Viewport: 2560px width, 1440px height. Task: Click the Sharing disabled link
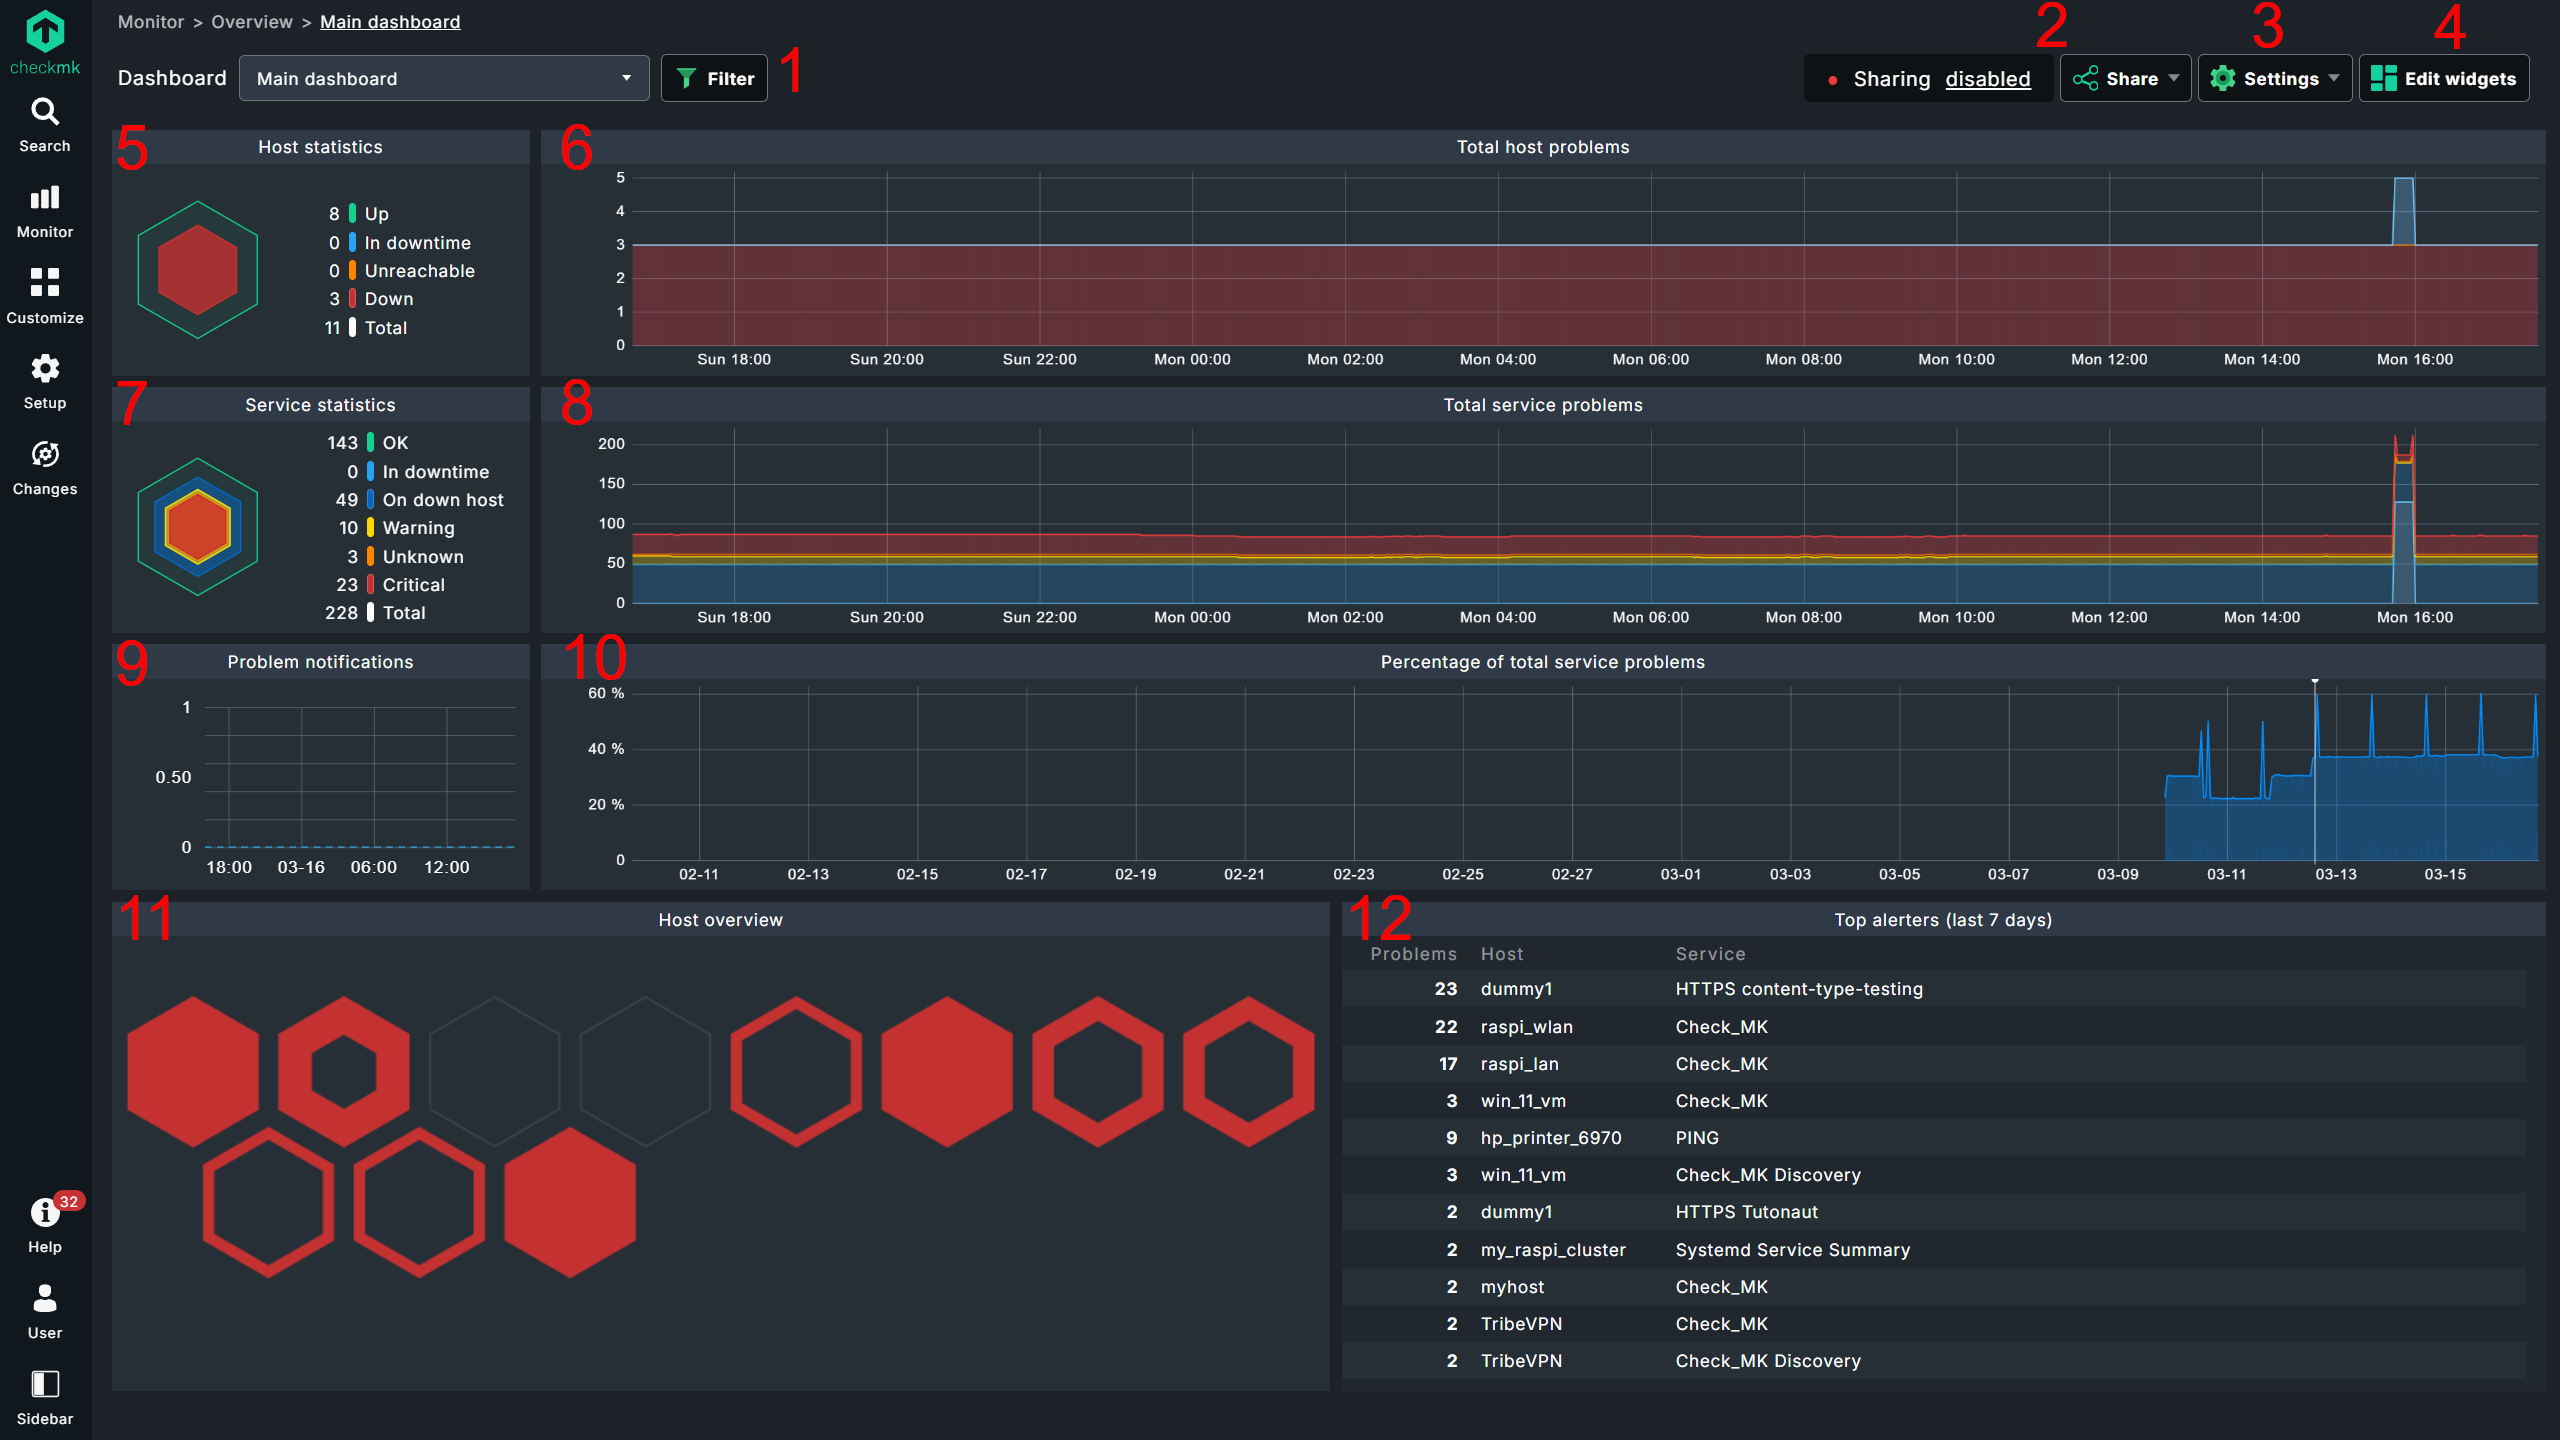click(1987, 79)
